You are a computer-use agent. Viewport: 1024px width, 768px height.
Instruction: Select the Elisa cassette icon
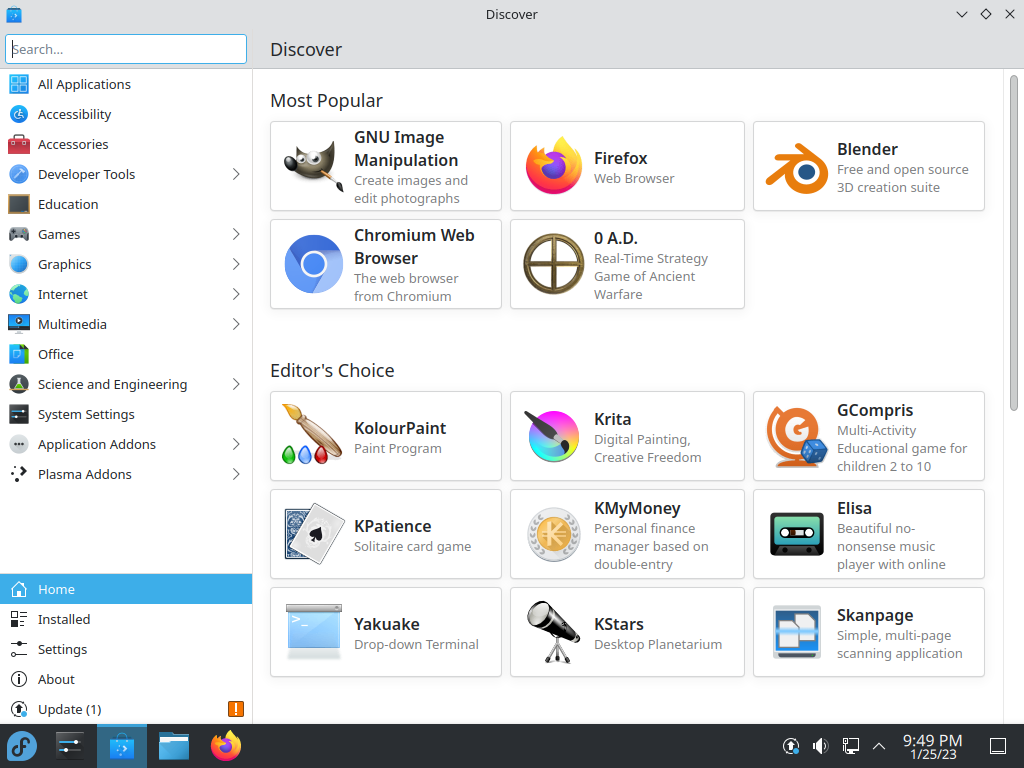[797, 534]
